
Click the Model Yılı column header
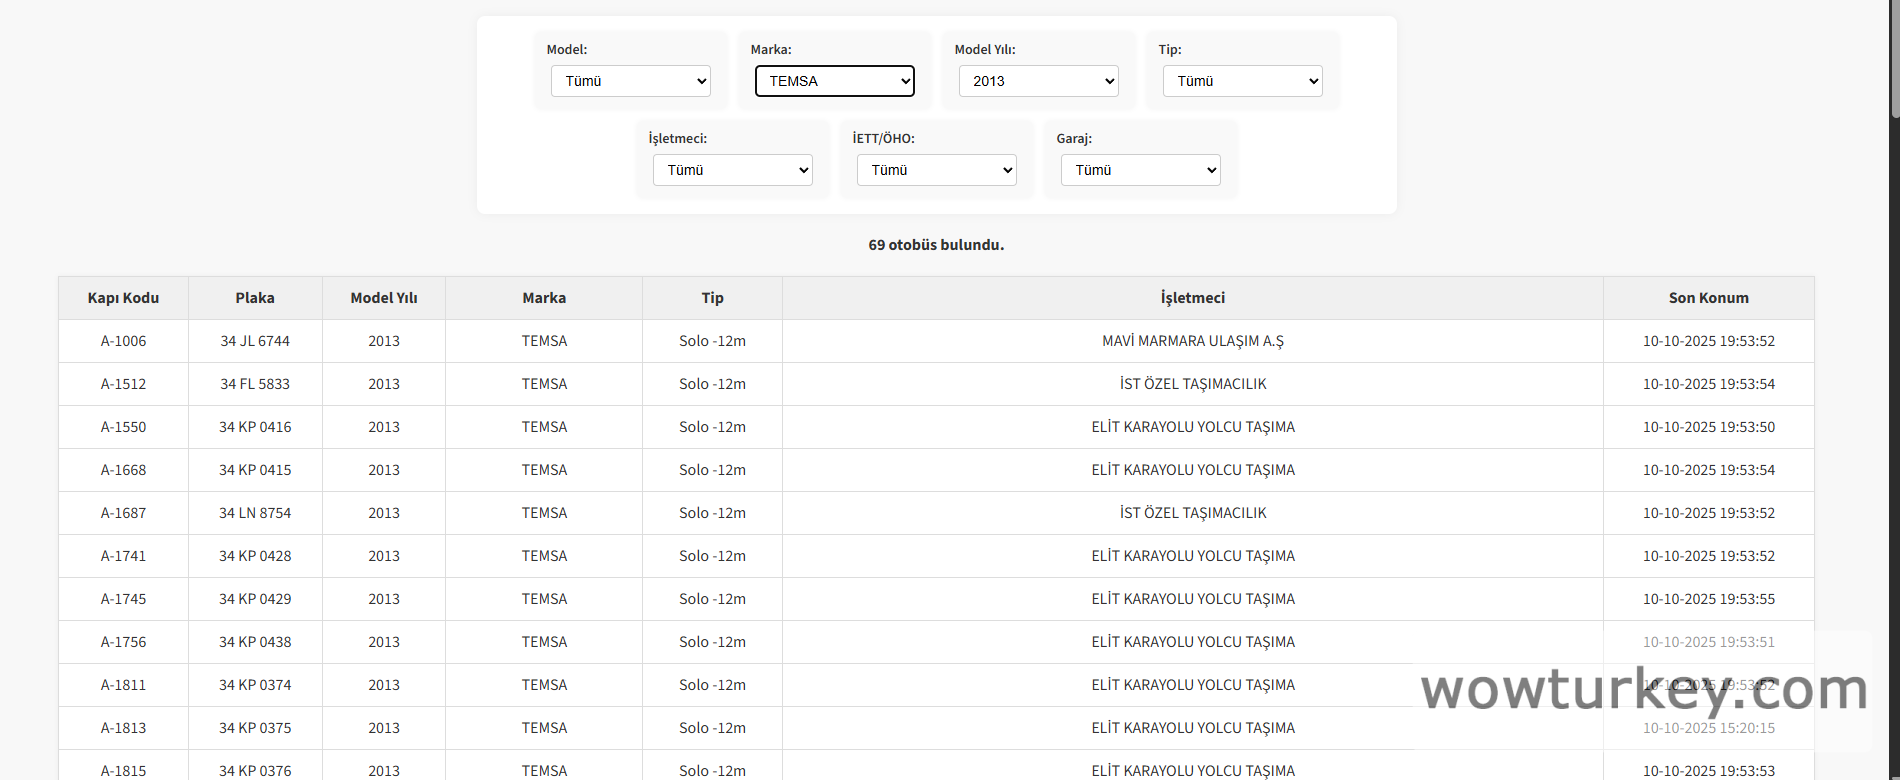pyautogui.click(x=384, y=298)
